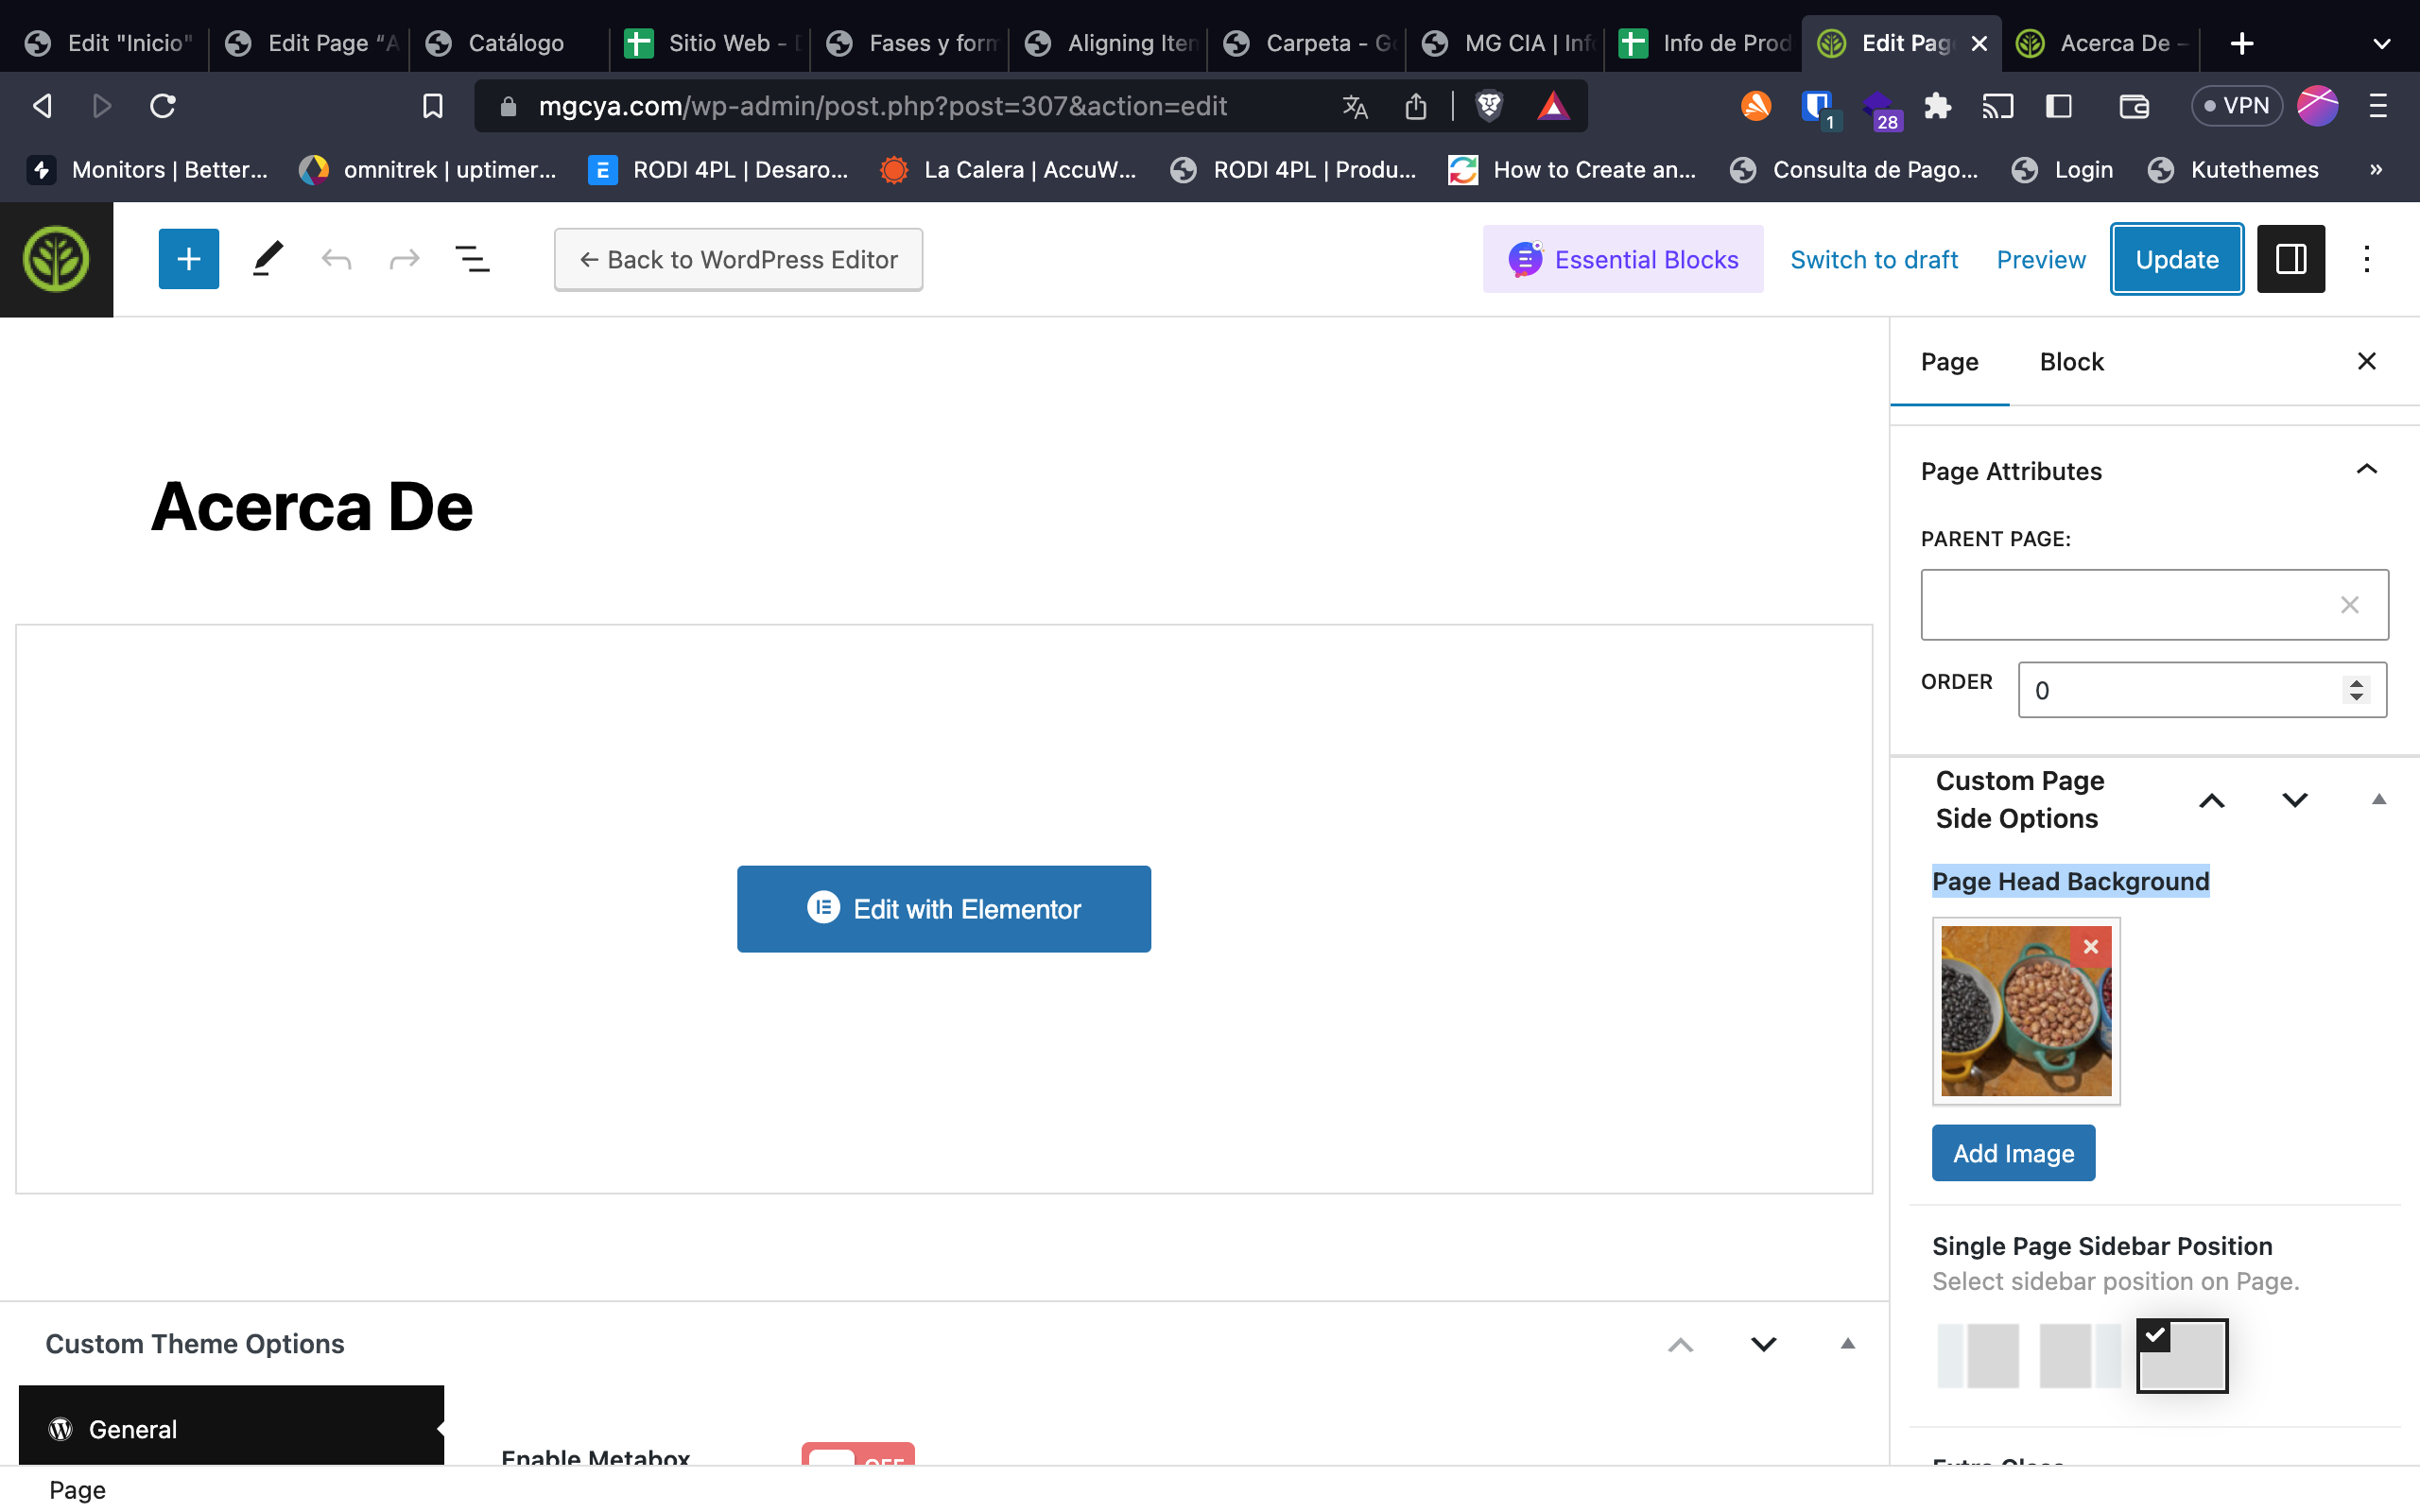Go back in browser history

42,106
